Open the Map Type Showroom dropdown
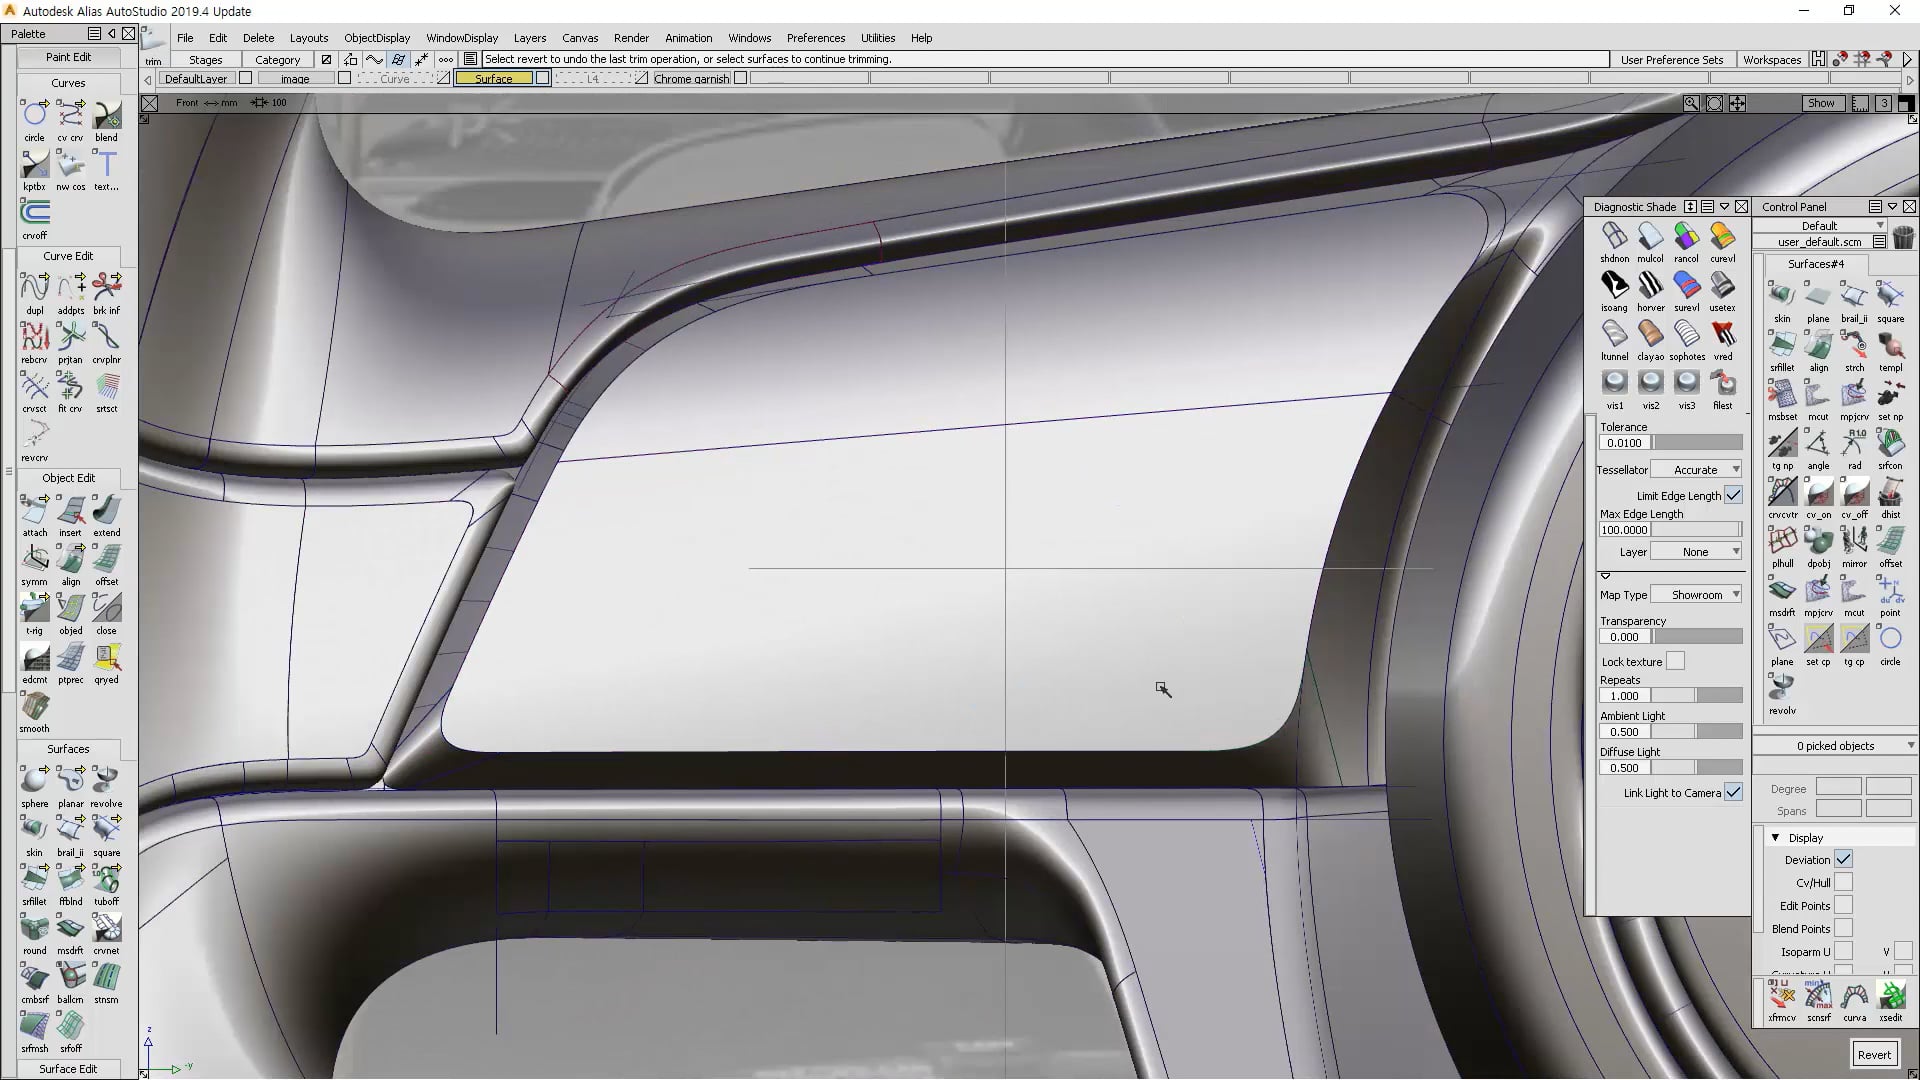The height and width of the screenshot is (1080, 1920). click(1697, 594)
